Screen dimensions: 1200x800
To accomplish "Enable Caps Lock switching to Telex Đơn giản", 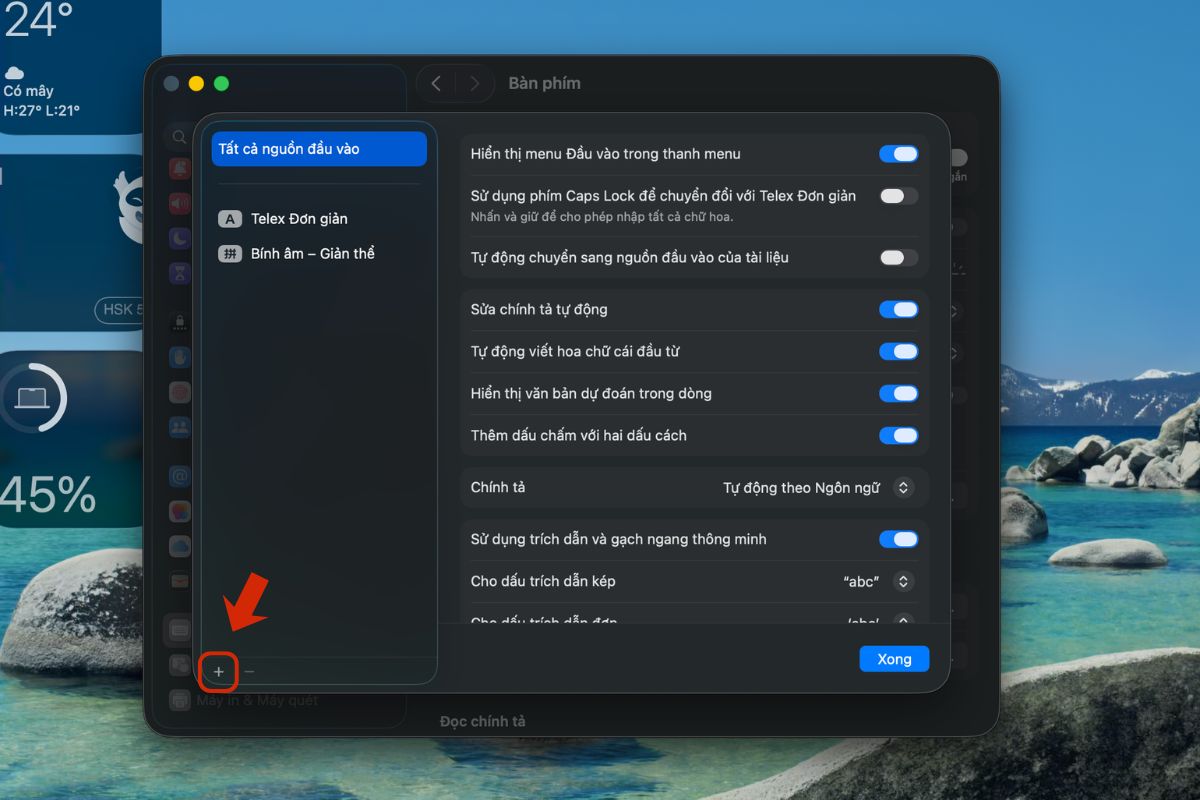I will (x=898, y=196).
